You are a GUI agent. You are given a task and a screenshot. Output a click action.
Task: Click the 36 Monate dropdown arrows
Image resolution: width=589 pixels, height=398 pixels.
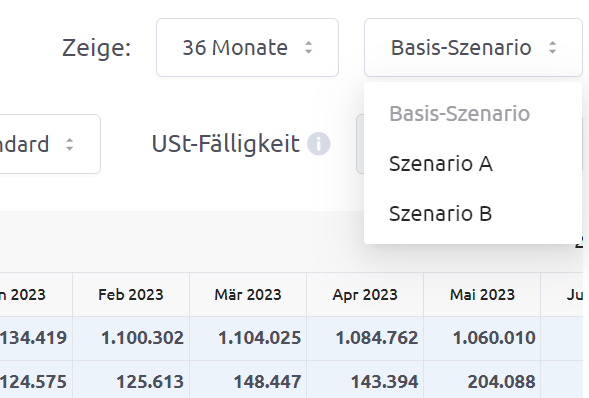[x=308, y=48]
